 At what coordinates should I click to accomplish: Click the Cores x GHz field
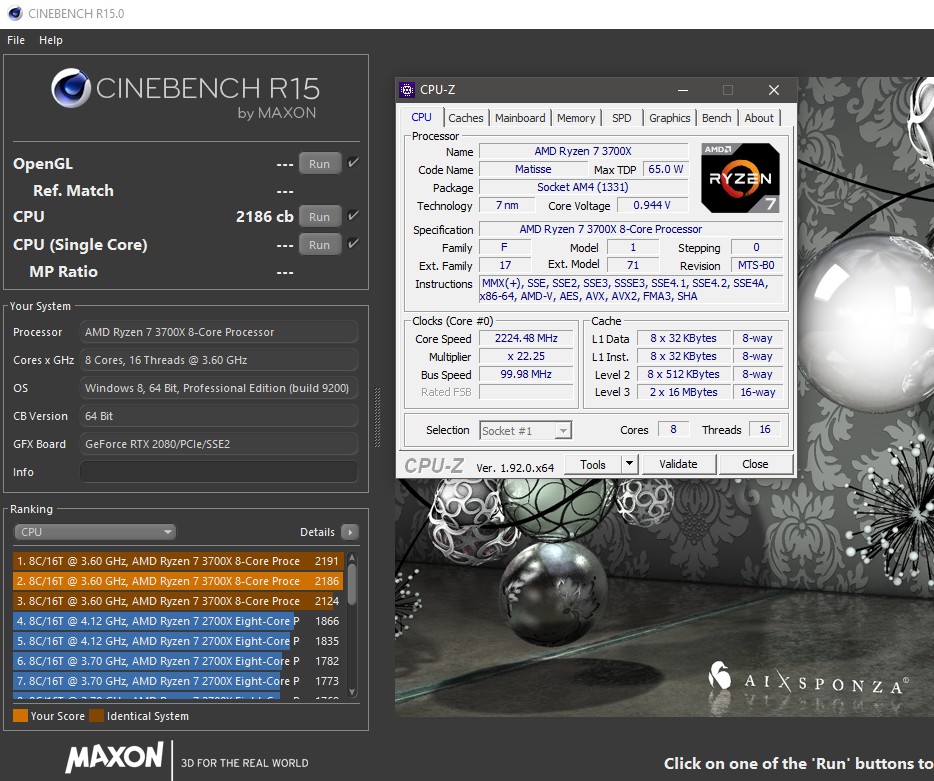pyautogui.click(x=219, y=360)
